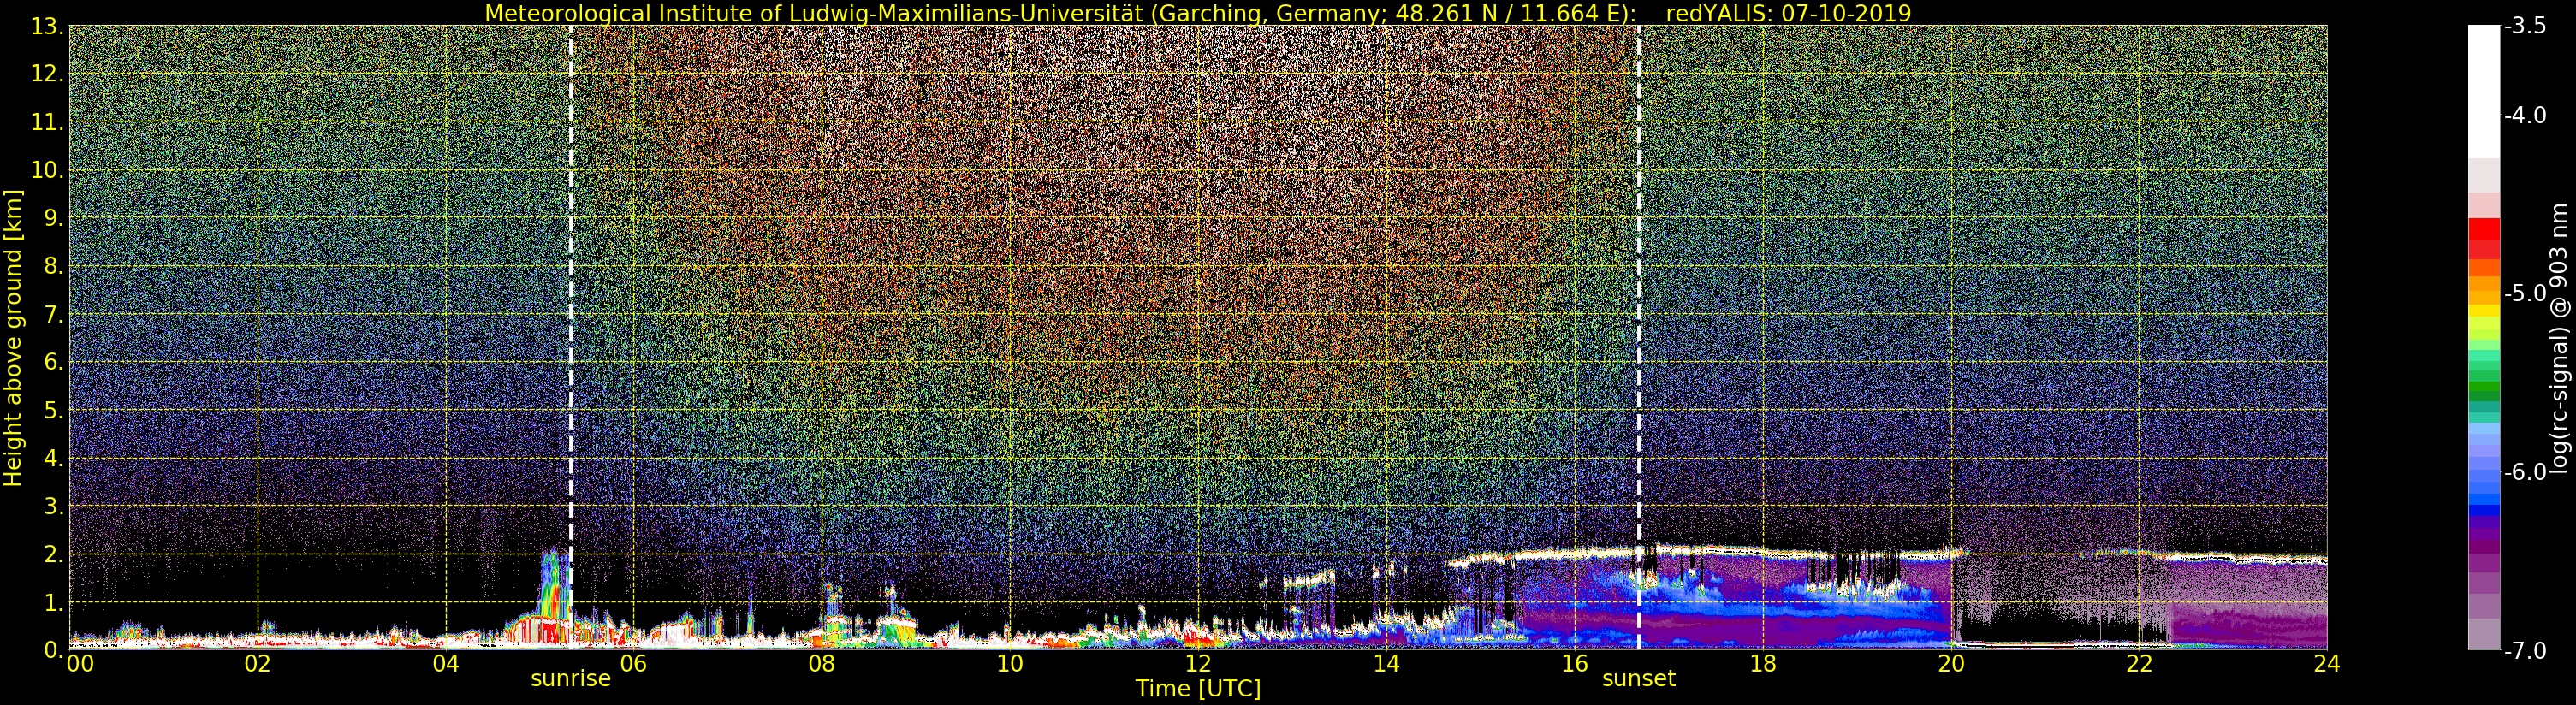This screenshot has width=2576, height=705.
Task: Click the '14' time tick label
Action: click(1386, 663)
